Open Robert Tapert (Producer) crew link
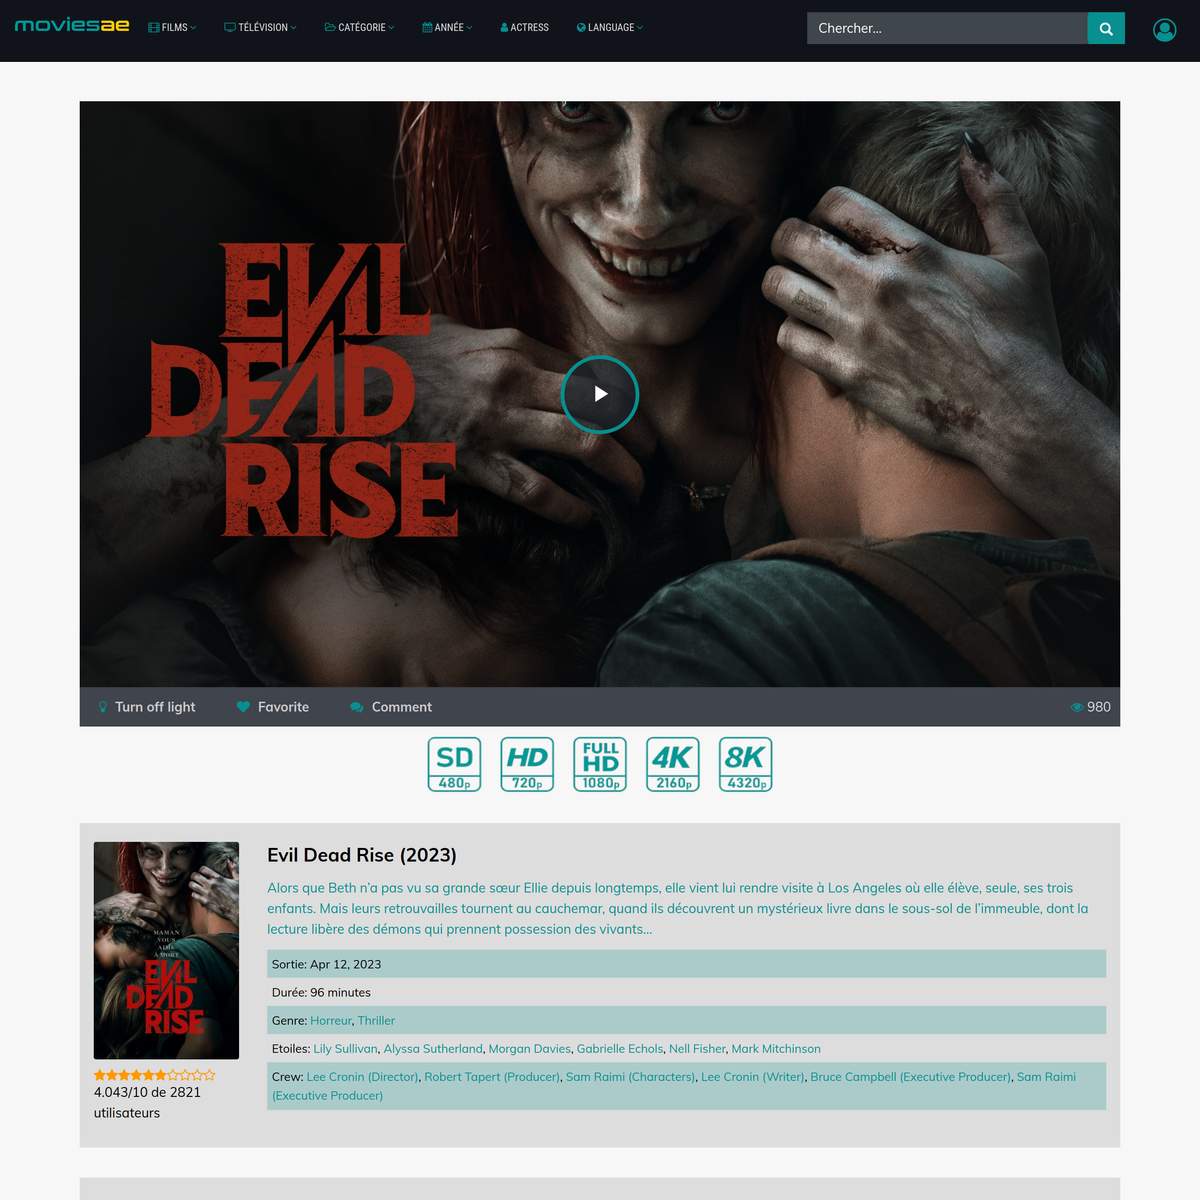Screen dimensions: 1200x1200 (x=492, y=1077)
